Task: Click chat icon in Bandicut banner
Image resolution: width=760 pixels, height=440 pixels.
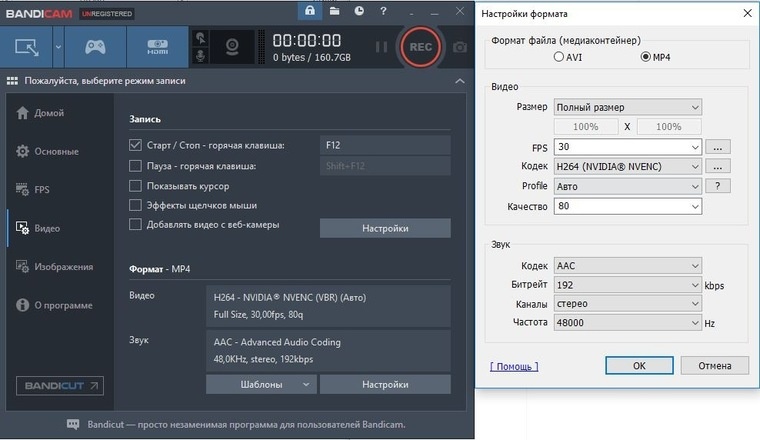Action: coord(73,424)
